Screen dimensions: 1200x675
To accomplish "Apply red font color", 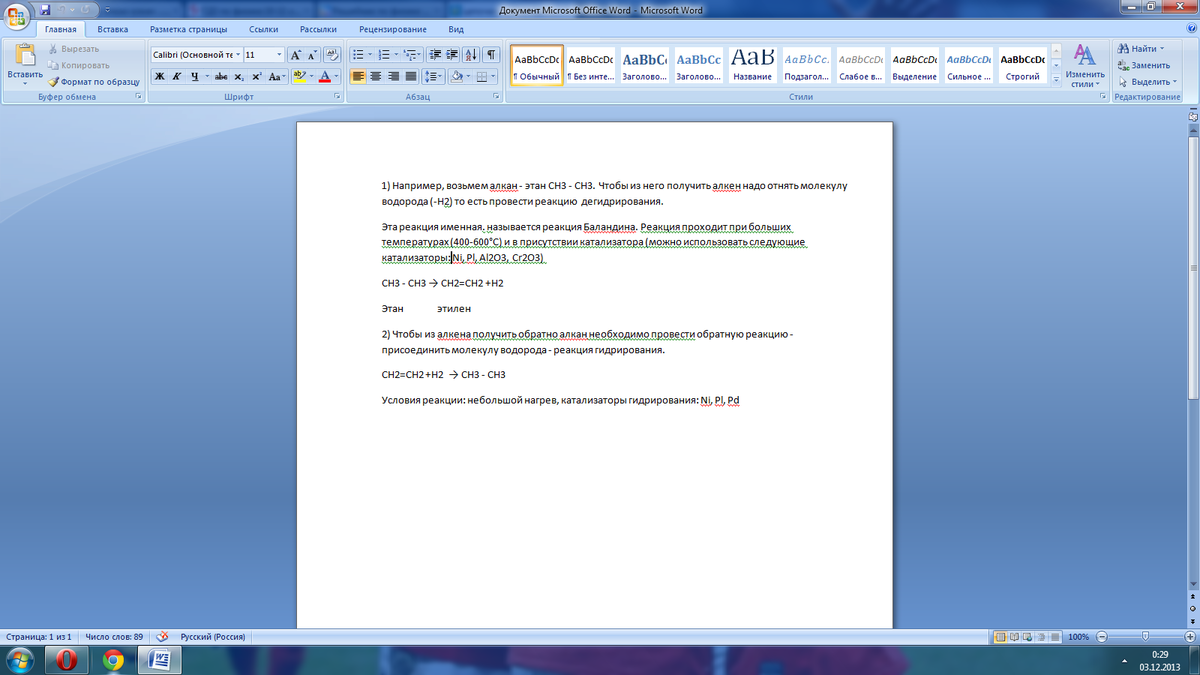I will coord(324,77).
